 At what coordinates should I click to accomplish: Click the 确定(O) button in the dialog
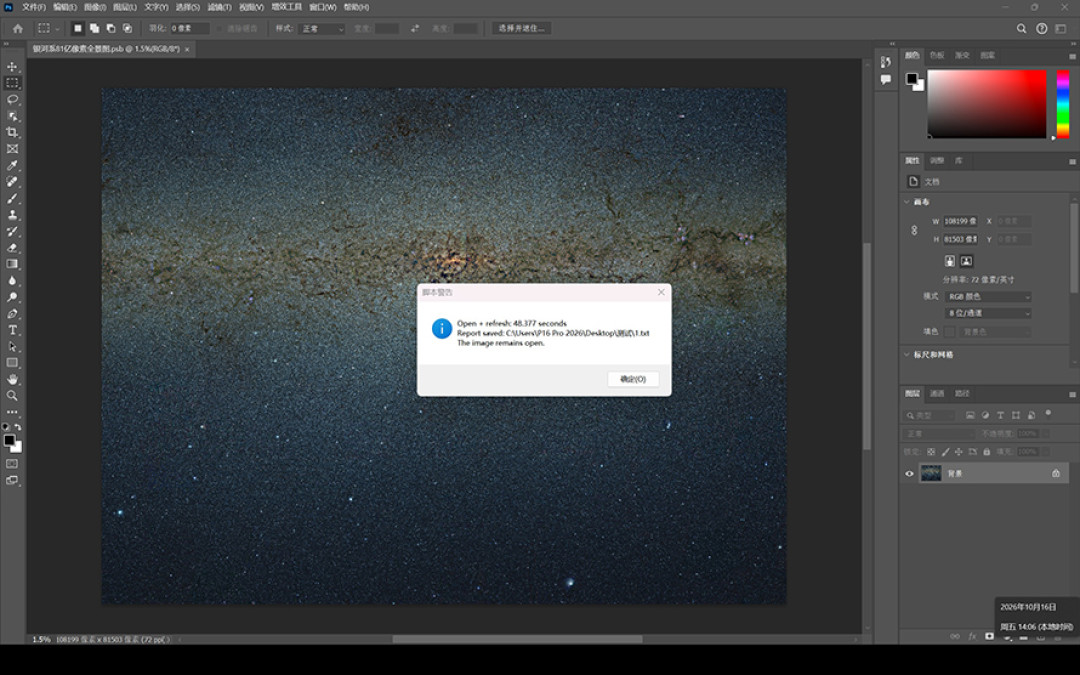click(633, 380)
